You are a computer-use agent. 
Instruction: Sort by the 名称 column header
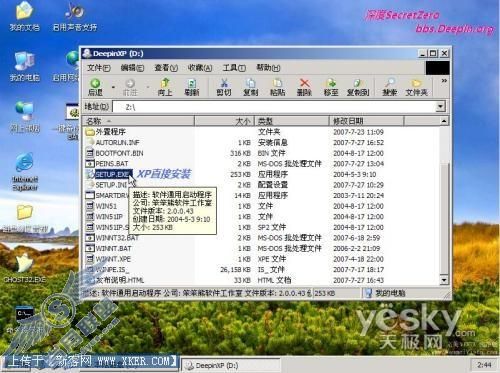coord(138,121)
